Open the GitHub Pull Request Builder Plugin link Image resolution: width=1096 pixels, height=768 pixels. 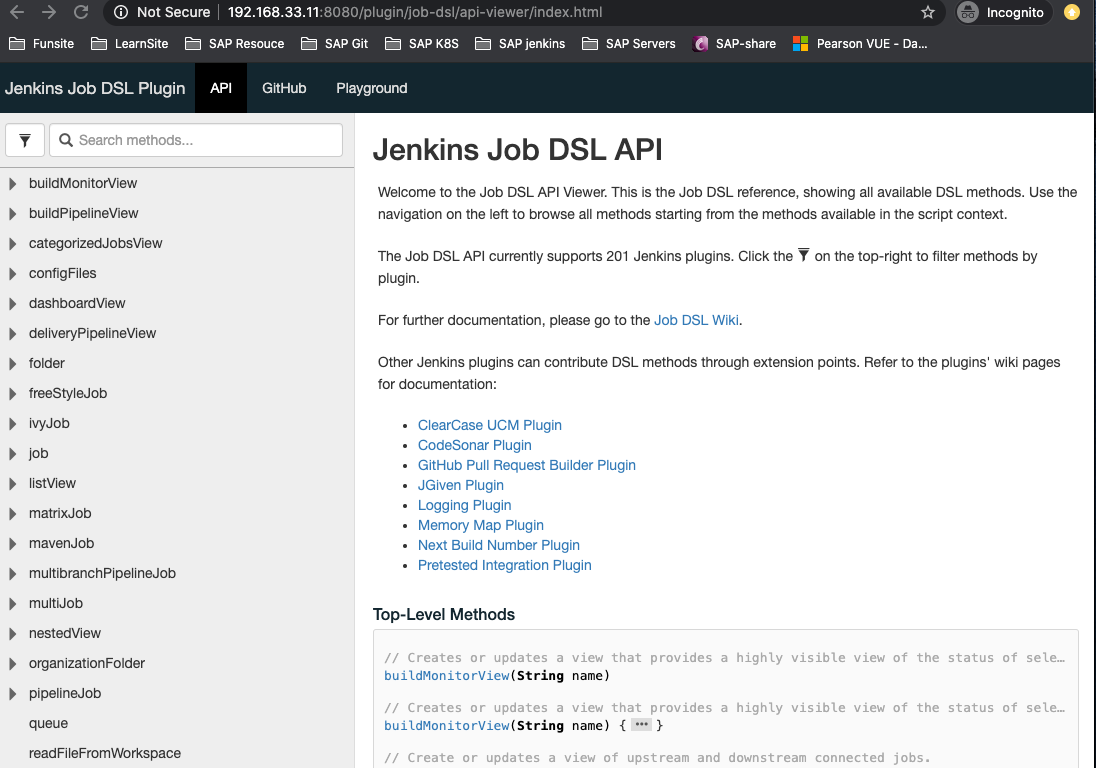527,465
